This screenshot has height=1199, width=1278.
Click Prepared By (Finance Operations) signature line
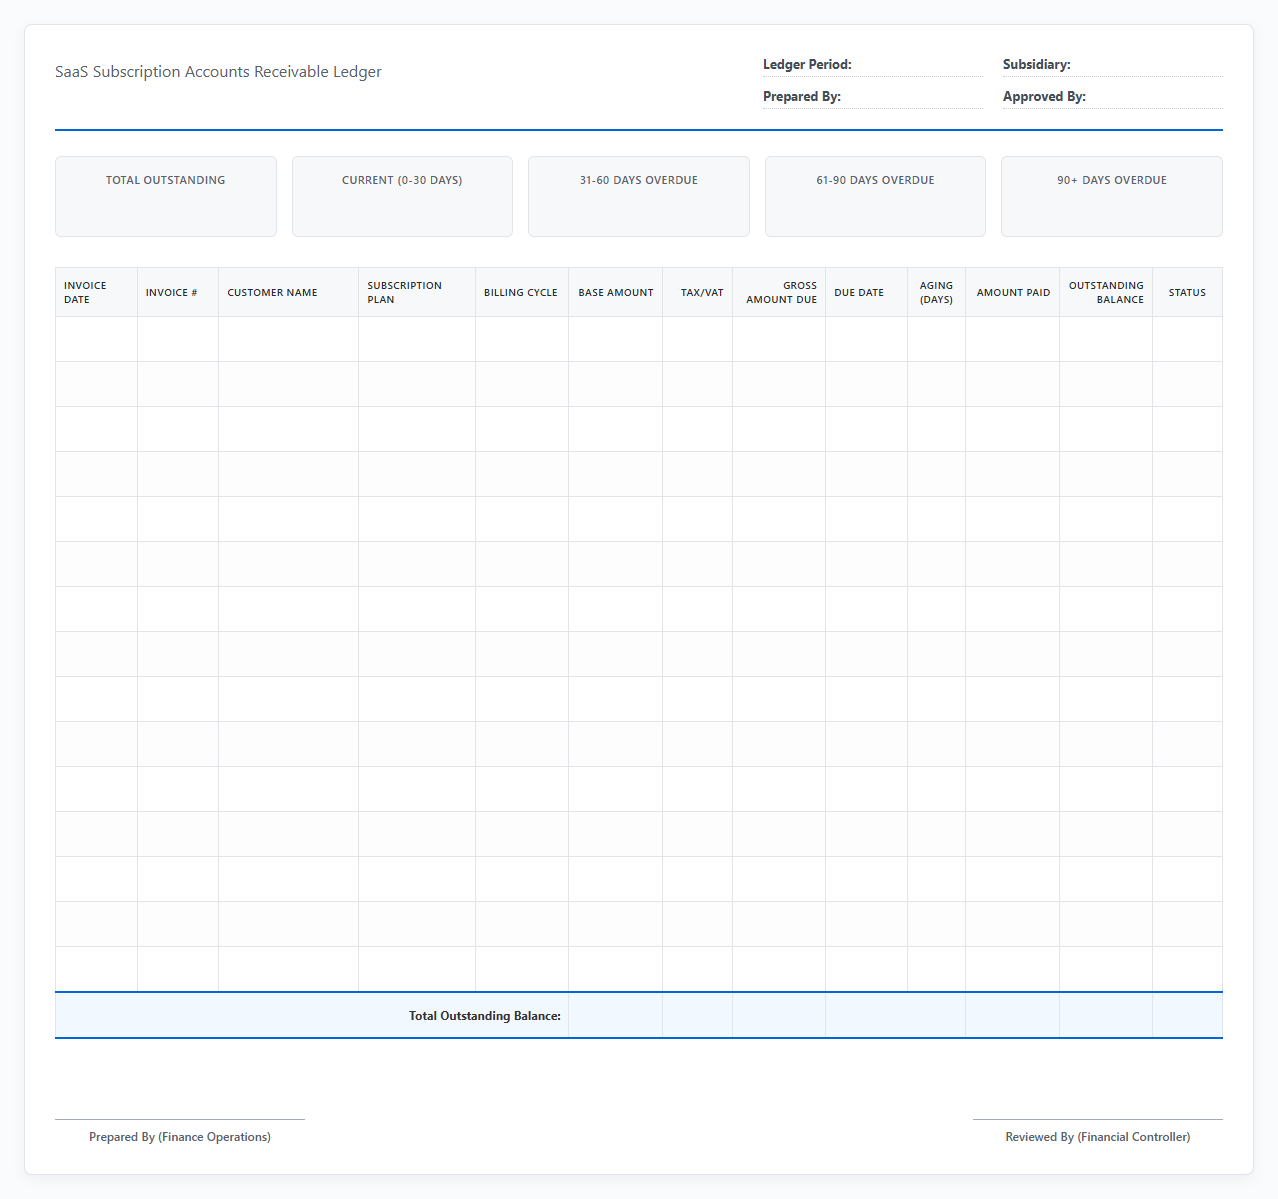point(180,1130)
